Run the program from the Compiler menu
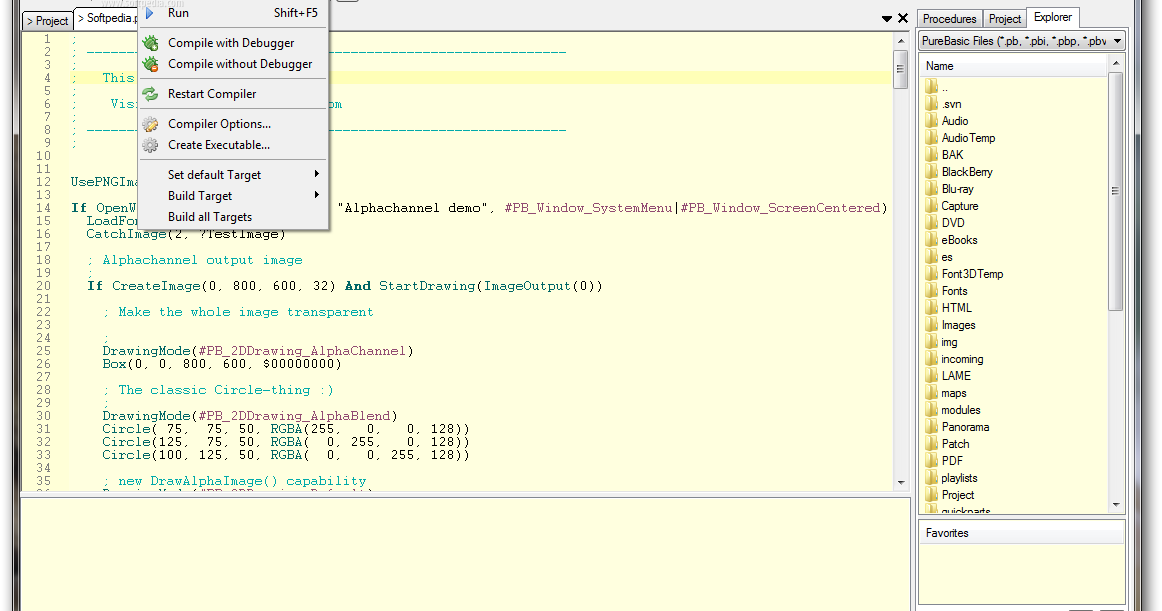The image size is (1162, 611). (233, 13)
